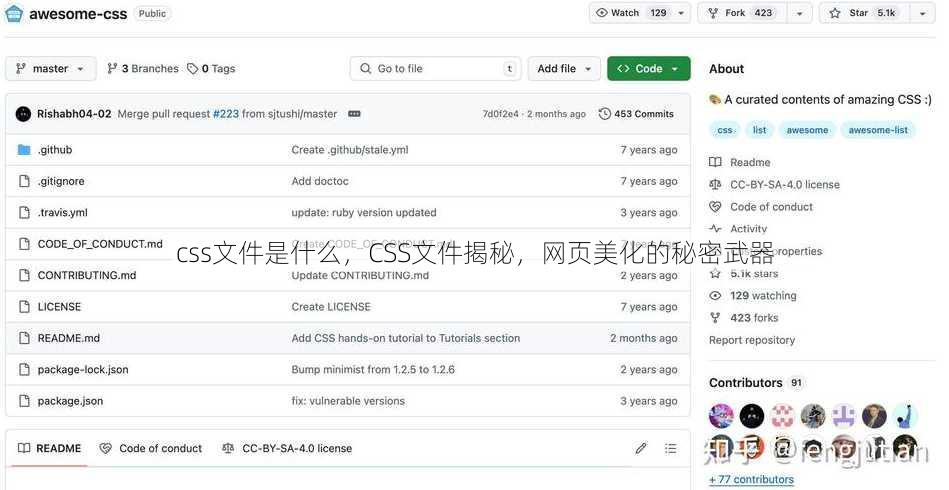Screen dimensions: 949x490
Task: Open Code of conduct link in About
Action: pyautogui.click(x=761, y=207)
